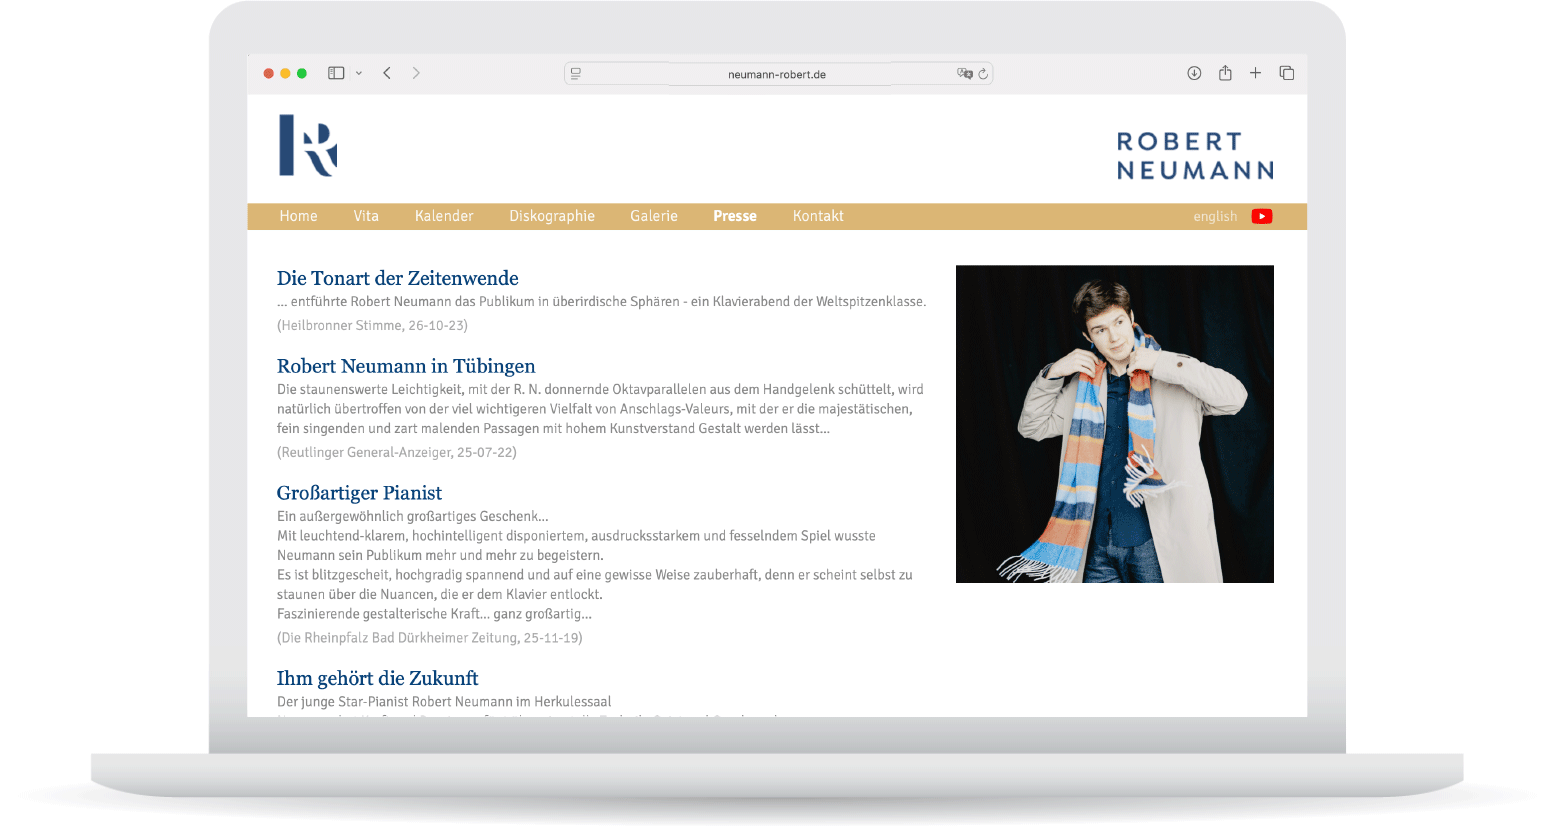
Task: Open the YouTube channel icon
Action: [1262, 216]
